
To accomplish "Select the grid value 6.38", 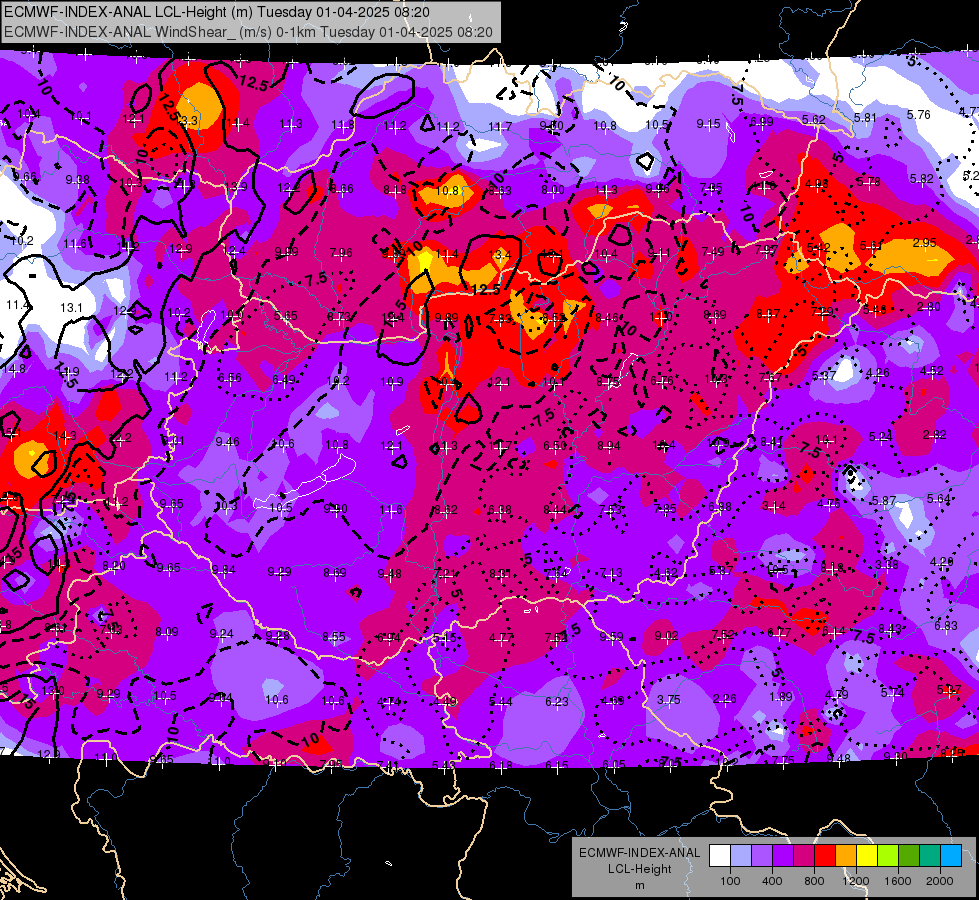I will (499, 510).
